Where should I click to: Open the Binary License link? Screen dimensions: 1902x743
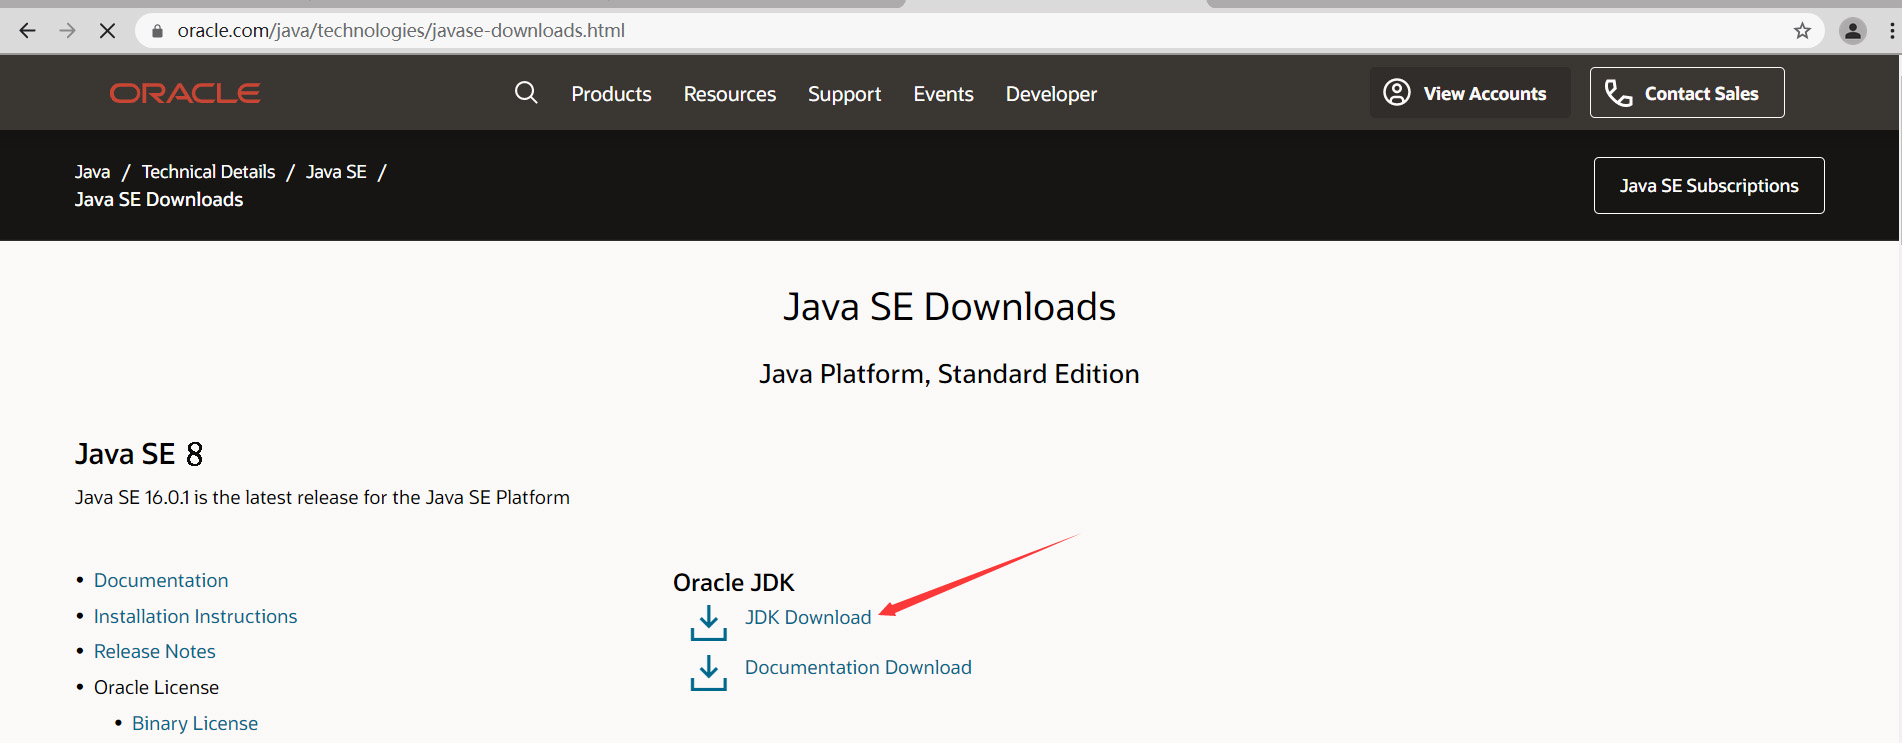pyautogui.click(x=195, y=724)
